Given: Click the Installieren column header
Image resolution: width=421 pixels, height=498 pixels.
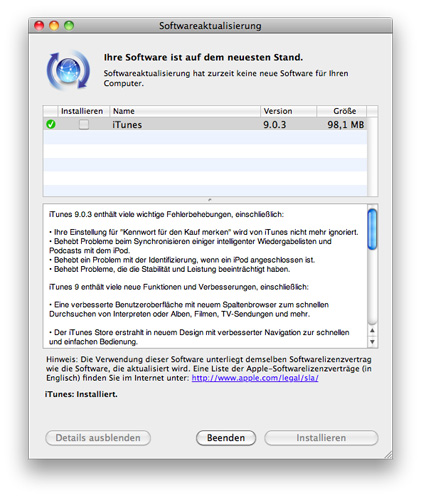Looking at the screenshot, I should 83,111.
